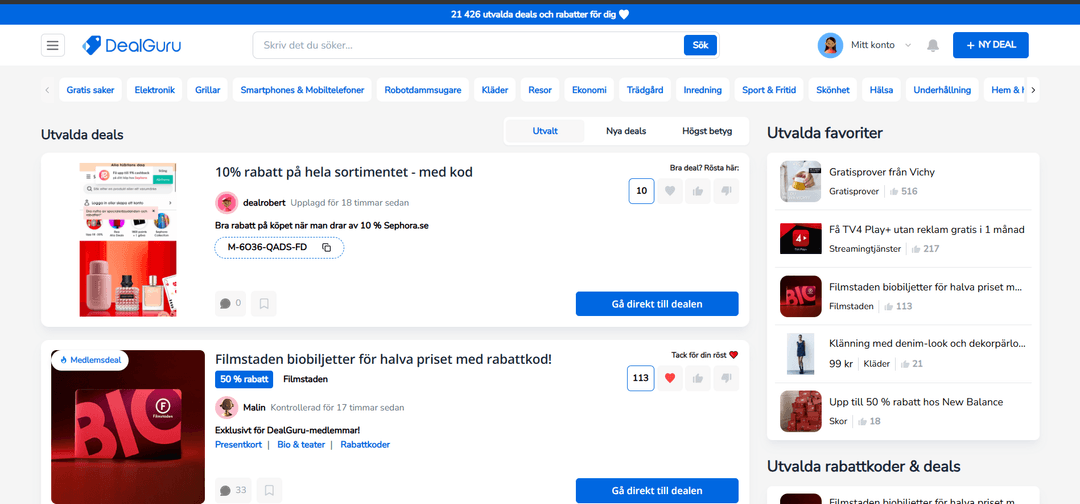Open the Trädgård category chip
Image resolution: width=1080 pixels, height=504 pixels.
coord(645,90)
